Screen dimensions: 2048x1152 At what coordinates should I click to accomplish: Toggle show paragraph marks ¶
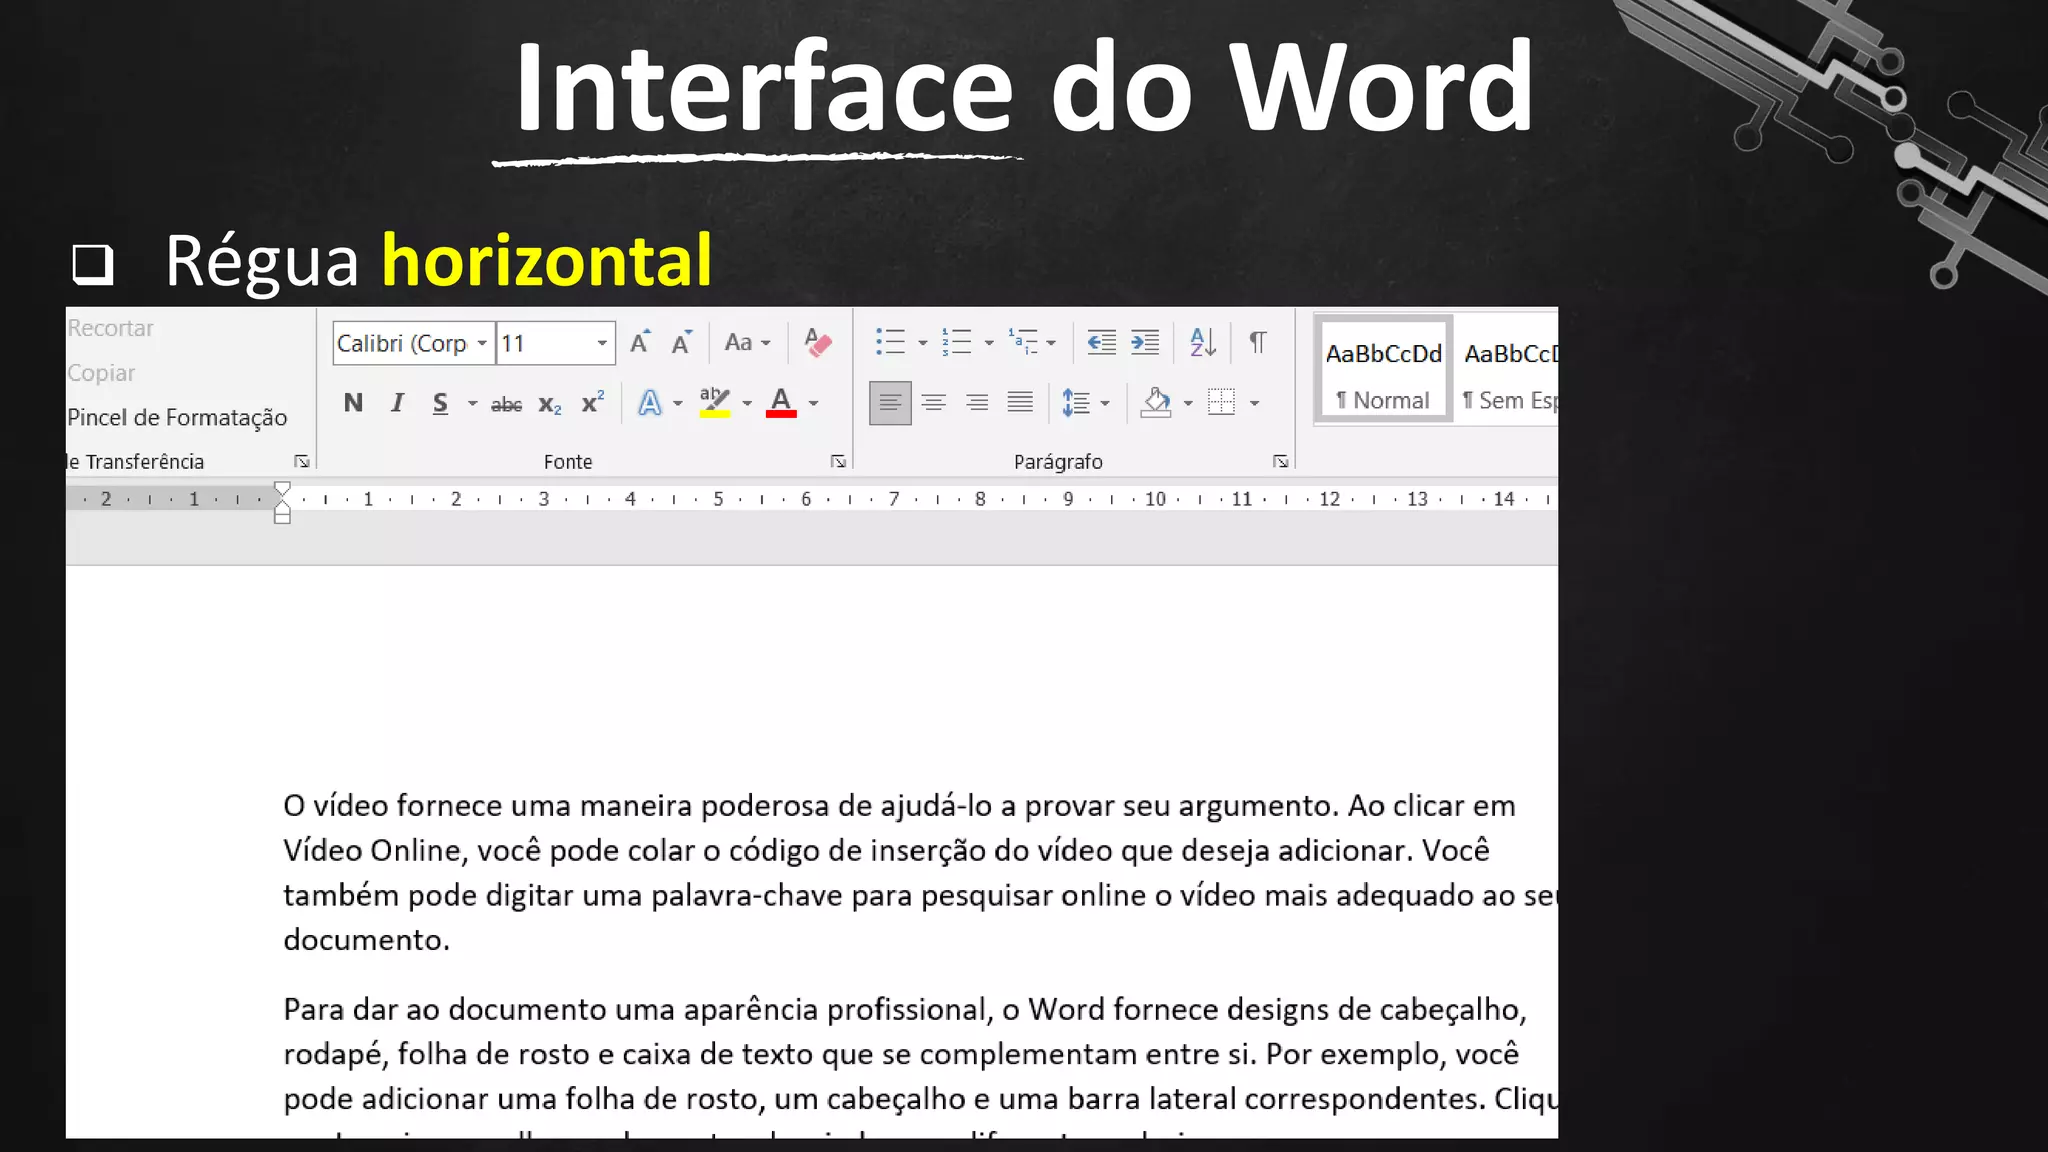tap(1258, 343)
